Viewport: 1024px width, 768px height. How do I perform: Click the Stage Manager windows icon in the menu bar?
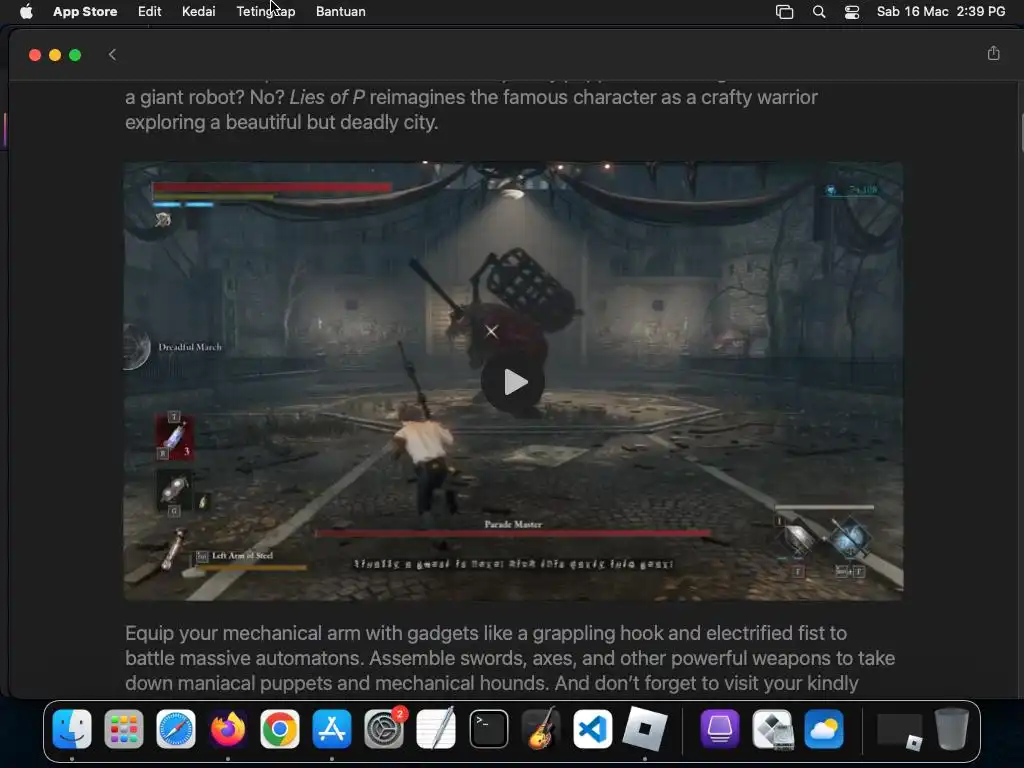point(784,12)
